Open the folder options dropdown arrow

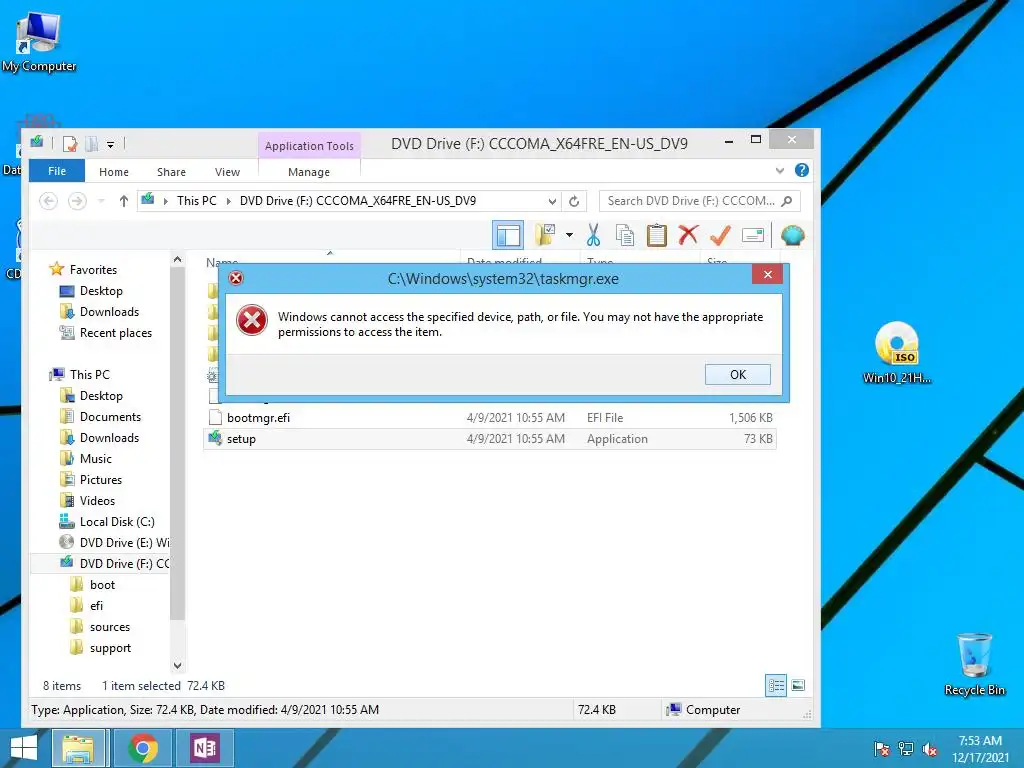(x=569, y=235)
